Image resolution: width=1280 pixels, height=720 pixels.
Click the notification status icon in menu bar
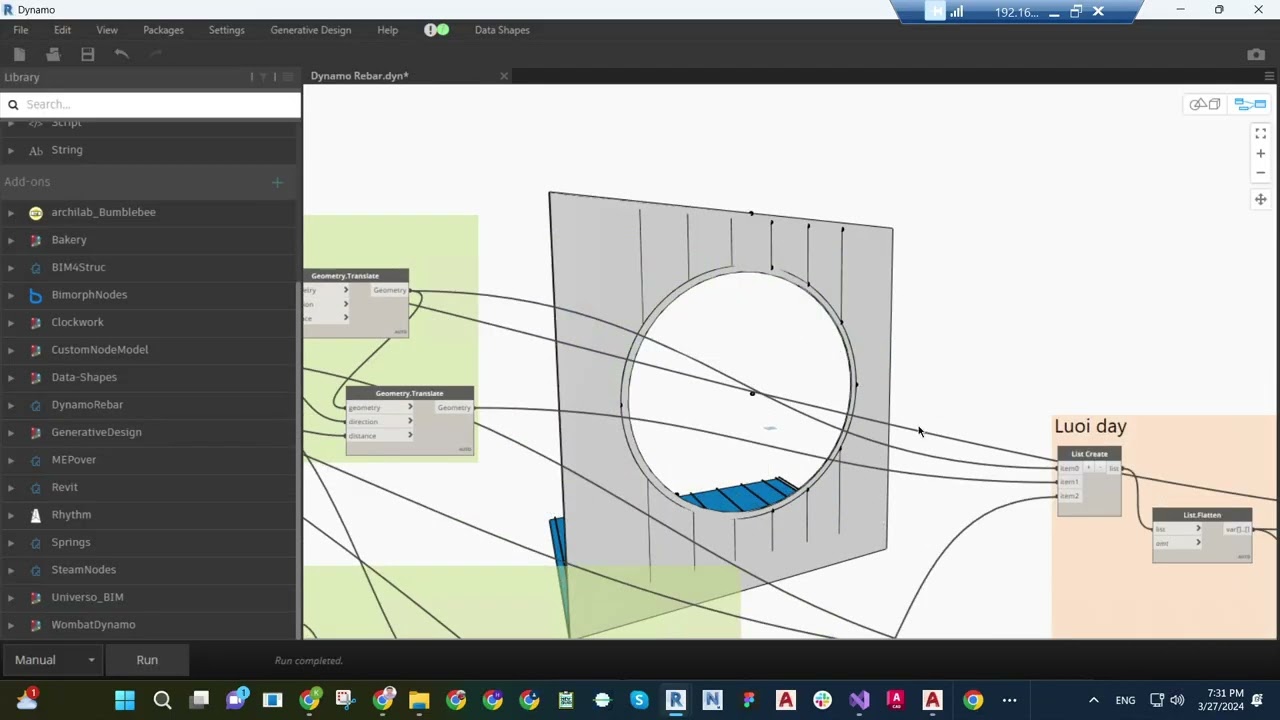tap(436, 30)
